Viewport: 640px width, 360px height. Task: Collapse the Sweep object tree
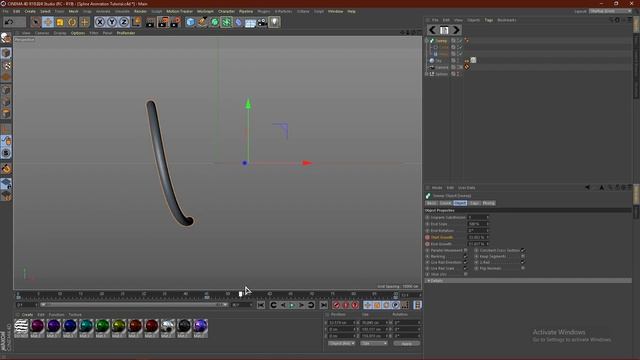(x=427, y=40)
